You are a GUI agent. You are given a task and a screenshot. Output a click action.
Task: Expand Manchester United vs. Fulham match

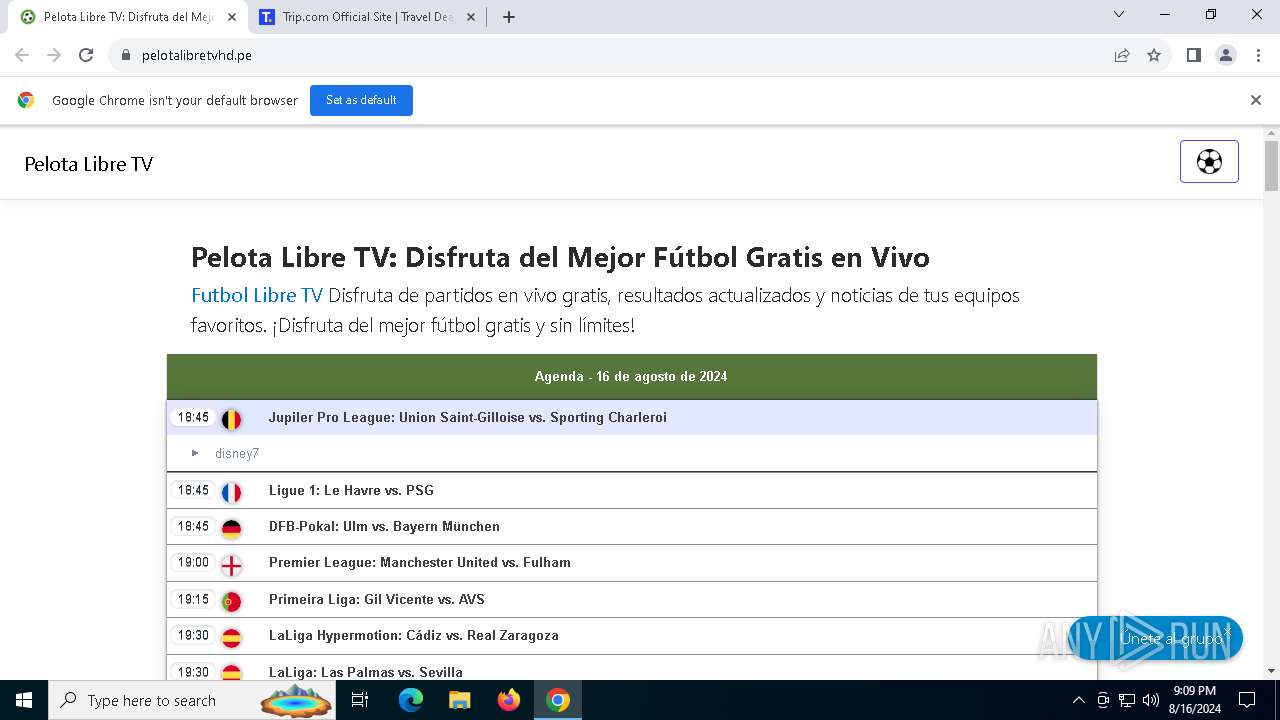(x=632, y=563)
